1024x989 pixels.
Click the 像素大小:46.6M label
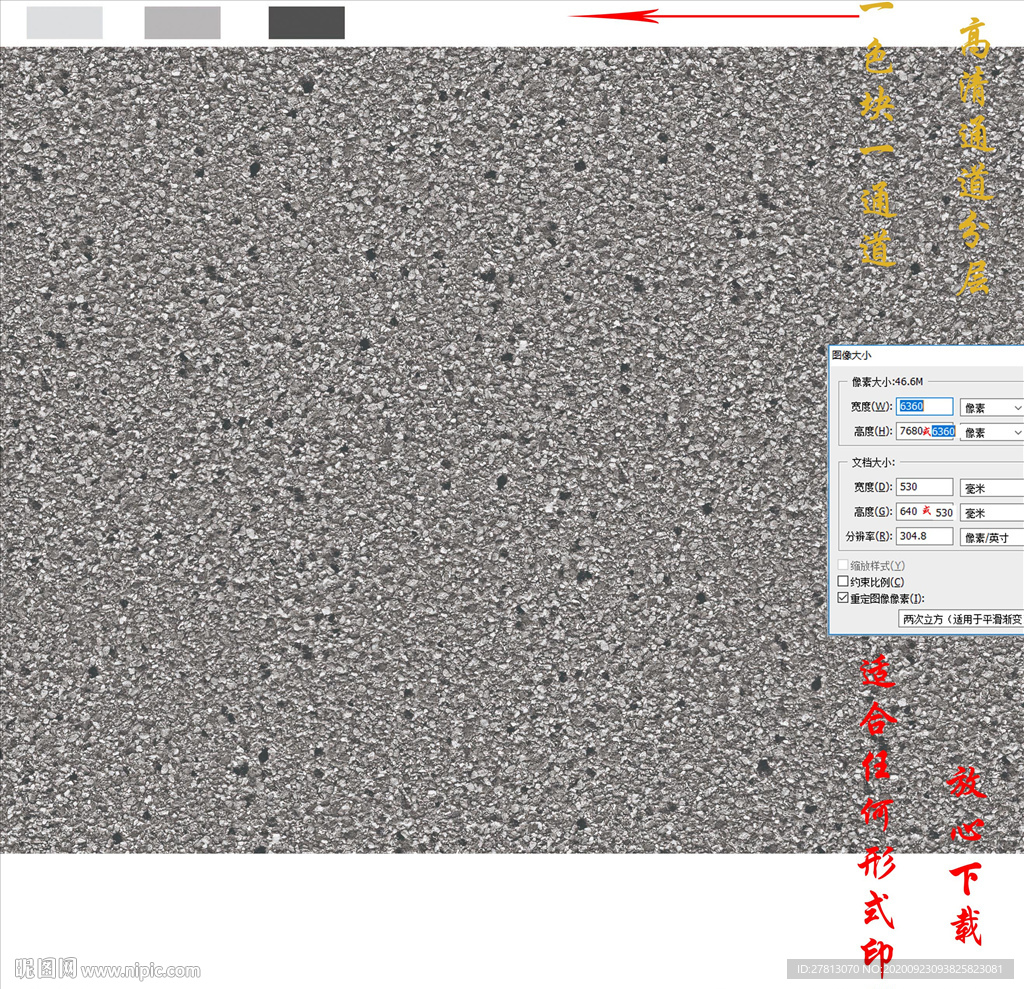(888, 381)
